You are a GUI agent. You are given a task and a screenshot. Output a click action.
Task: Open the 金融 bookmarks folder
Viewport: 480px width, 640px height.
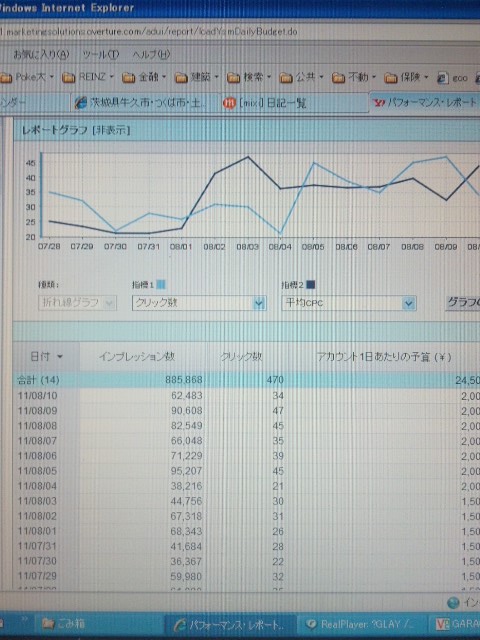(144, 77)
